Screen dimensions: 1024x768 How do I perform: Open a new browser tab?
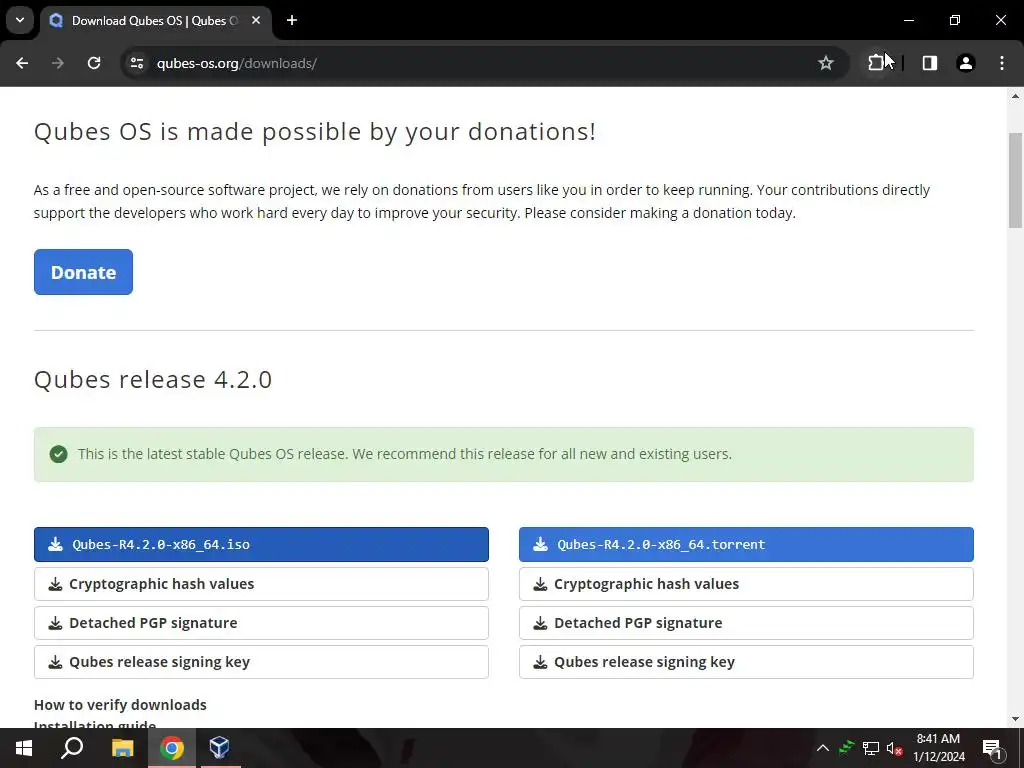point(292,20)
